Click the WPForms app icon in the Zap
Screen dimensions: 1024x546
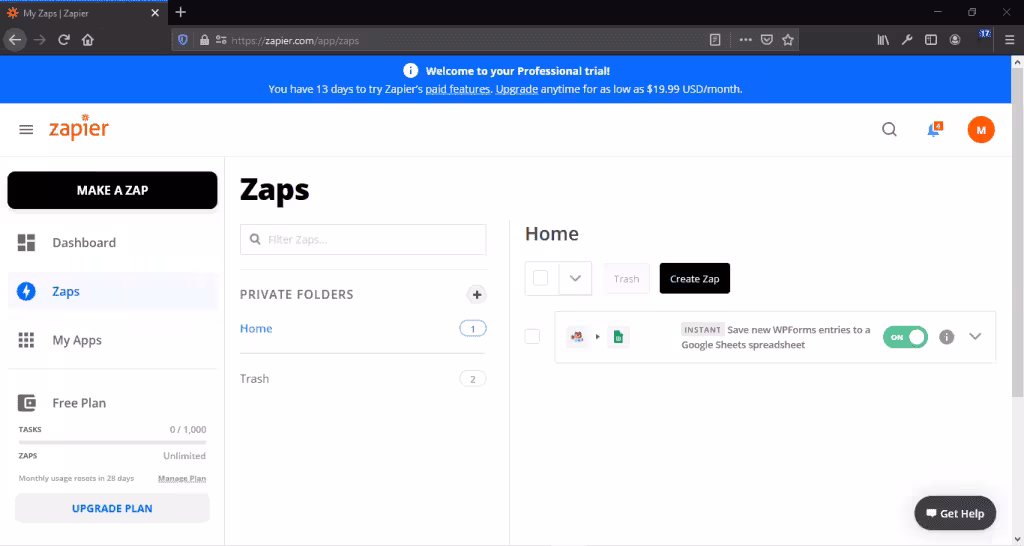(x=577, y=337)
